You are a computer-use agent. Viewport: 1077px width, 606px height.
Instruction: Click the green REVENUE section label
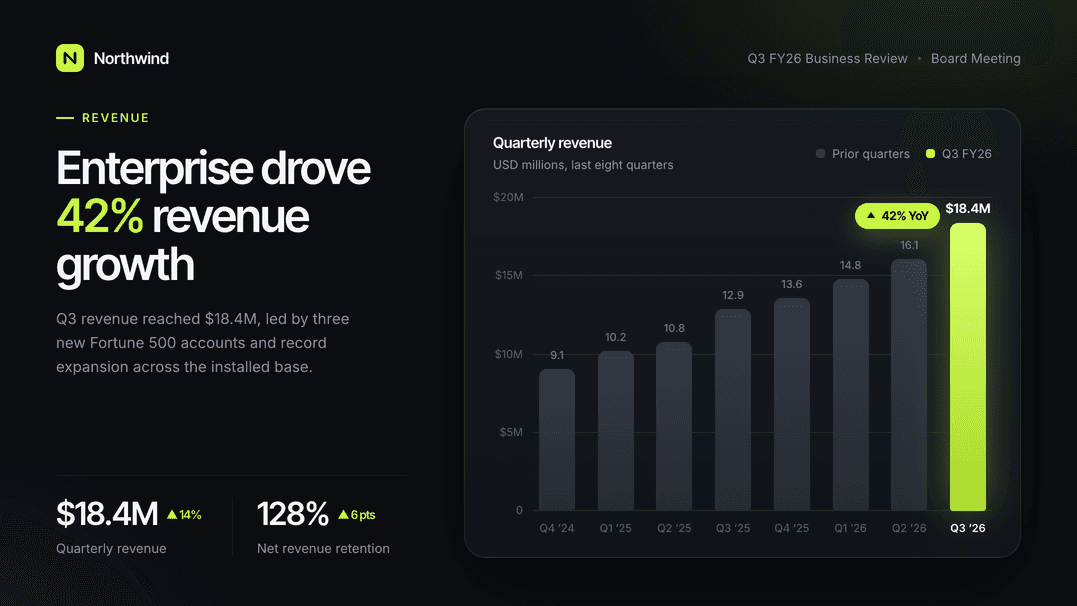tap(115, 118)
